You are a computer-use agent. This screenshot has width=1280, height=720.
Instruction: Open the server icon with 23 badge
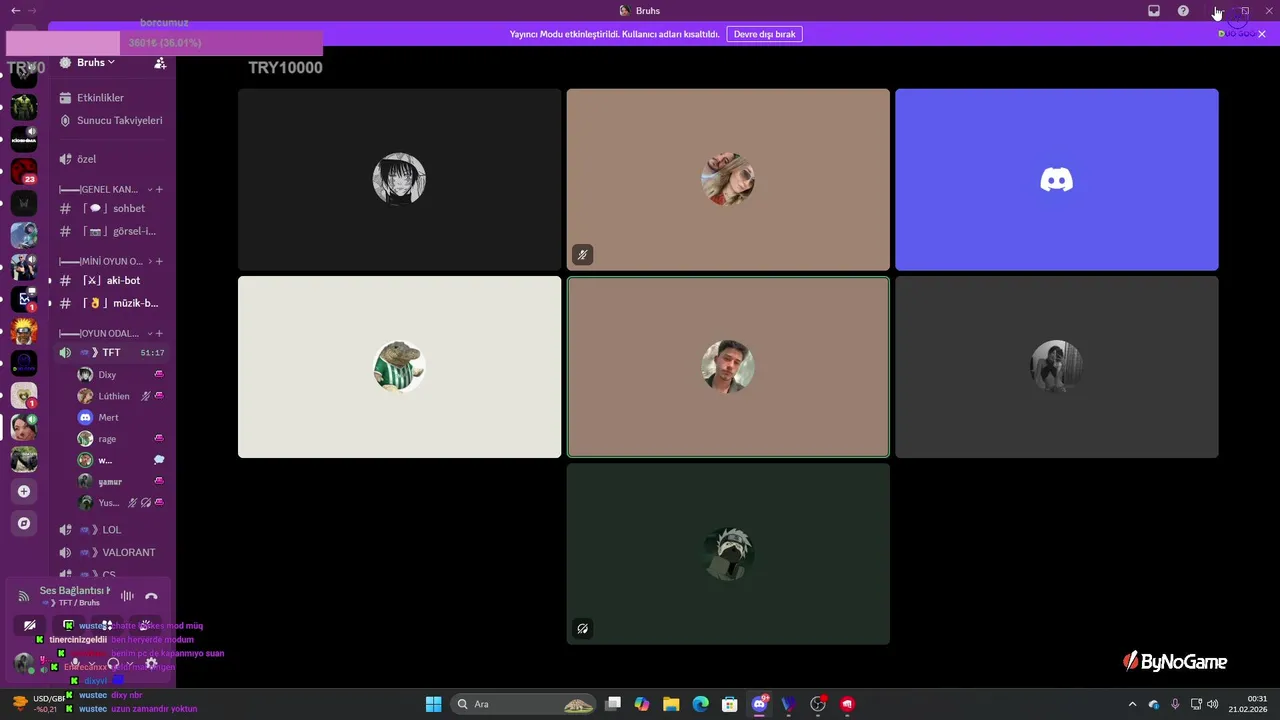pyautogui.click(x=24, y=171)
